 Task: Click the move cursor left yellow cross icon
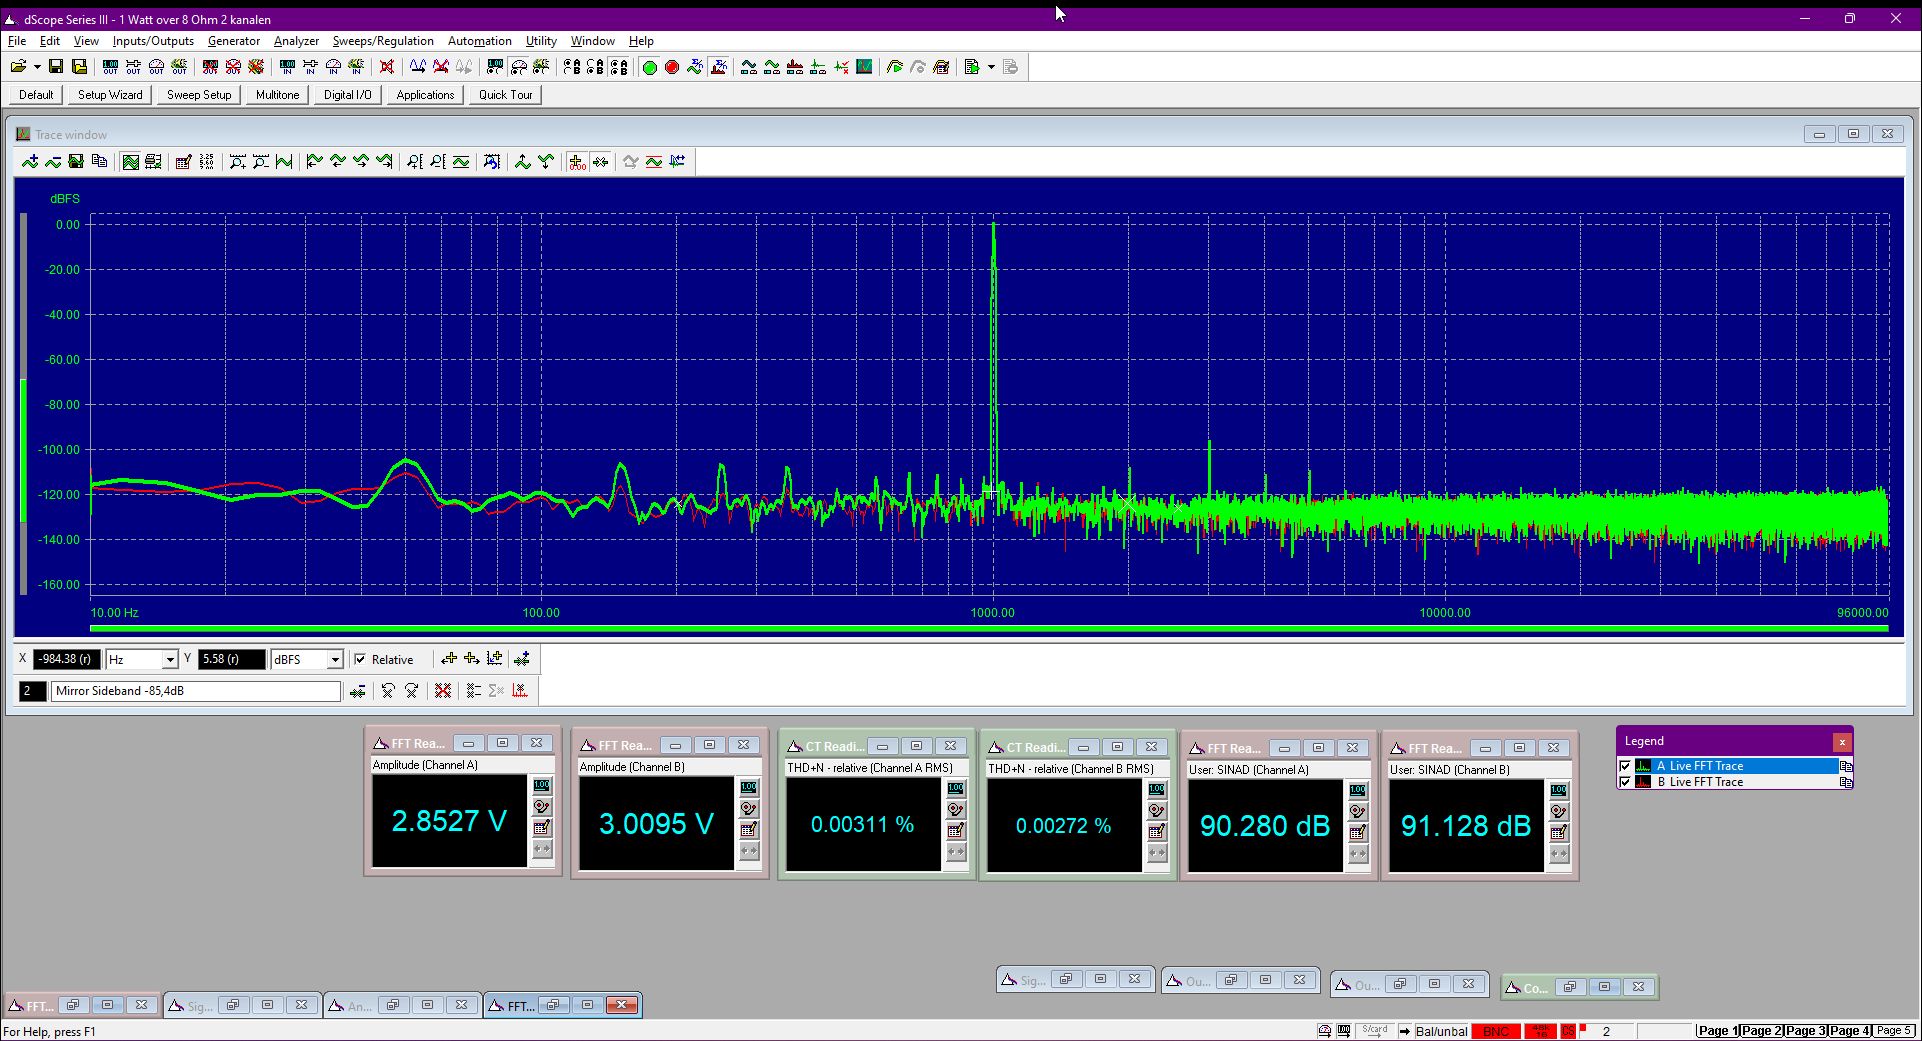449,659
